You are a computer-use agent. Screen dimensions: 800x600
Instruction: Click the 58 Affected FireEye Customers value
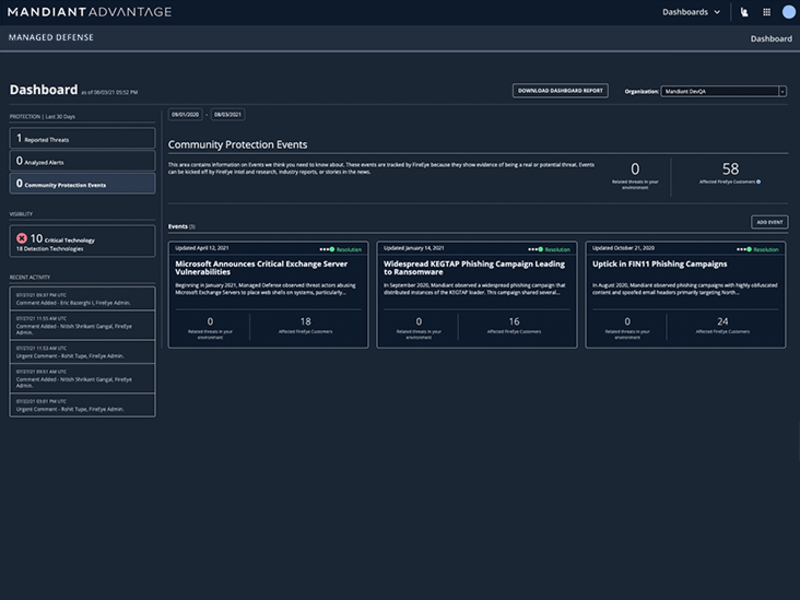pos(730,169)
